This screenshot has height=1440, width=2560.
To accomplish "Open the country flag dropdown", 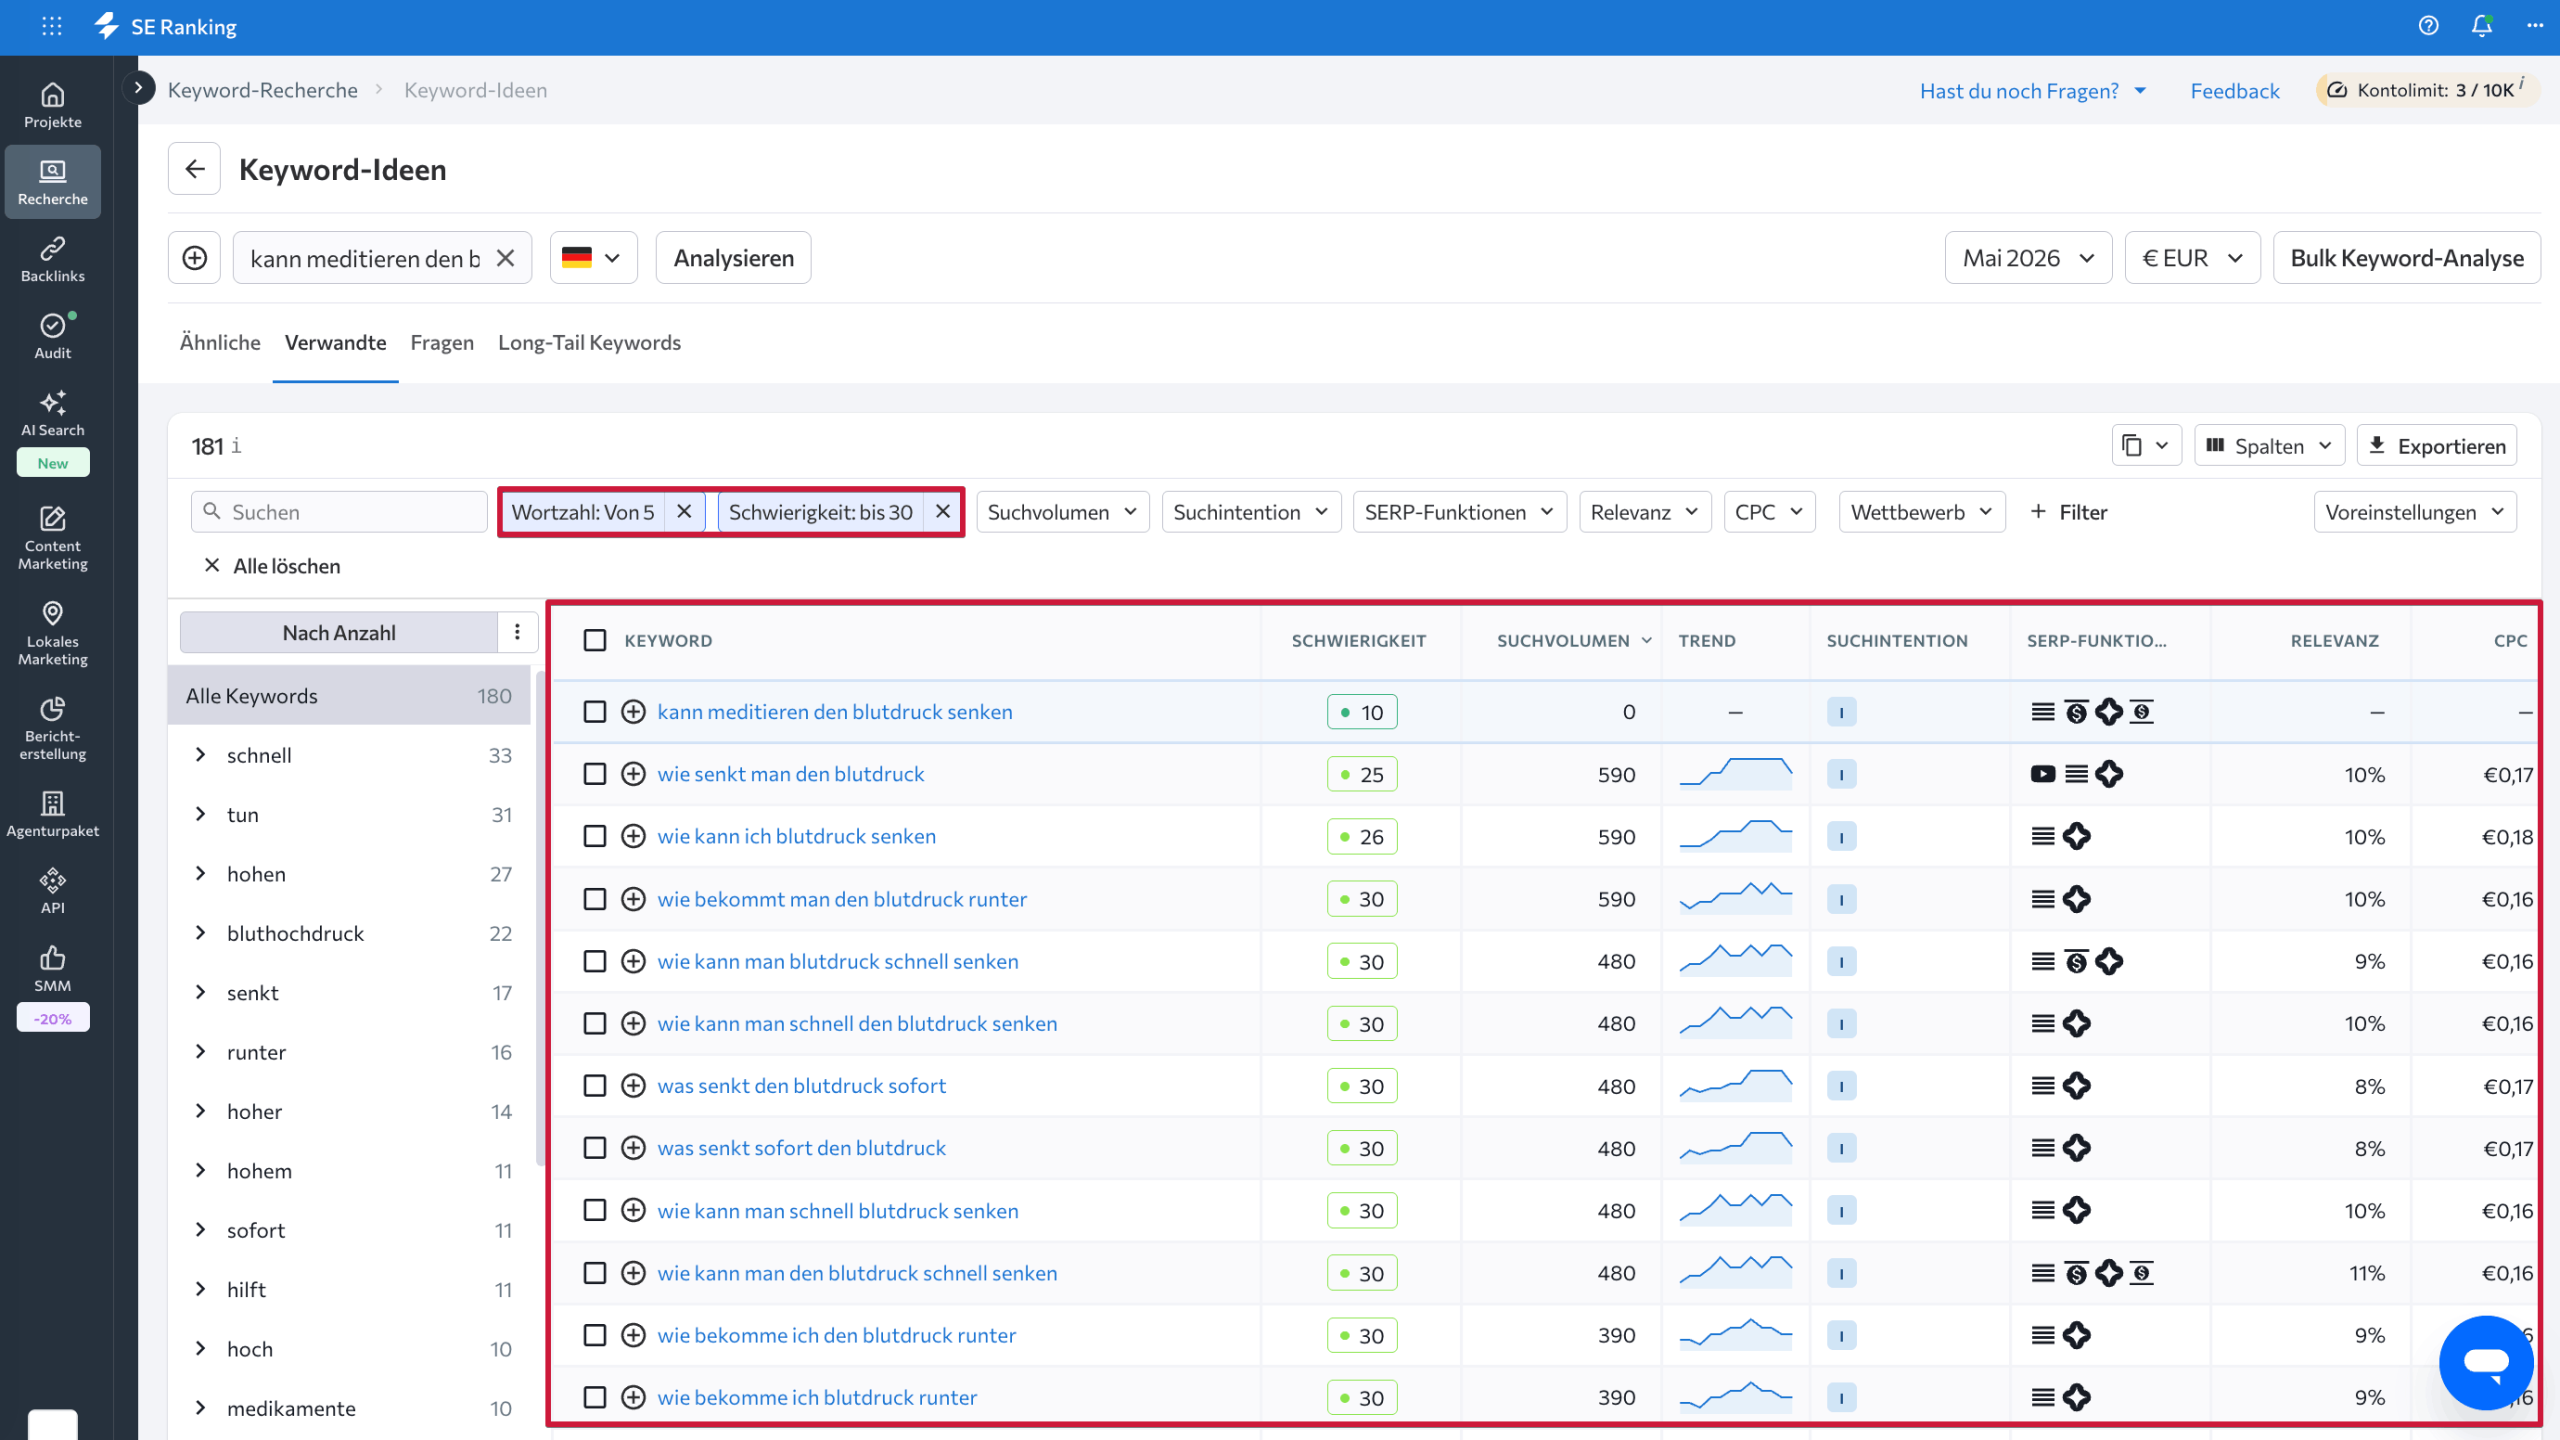I will (x=593, y=258).
